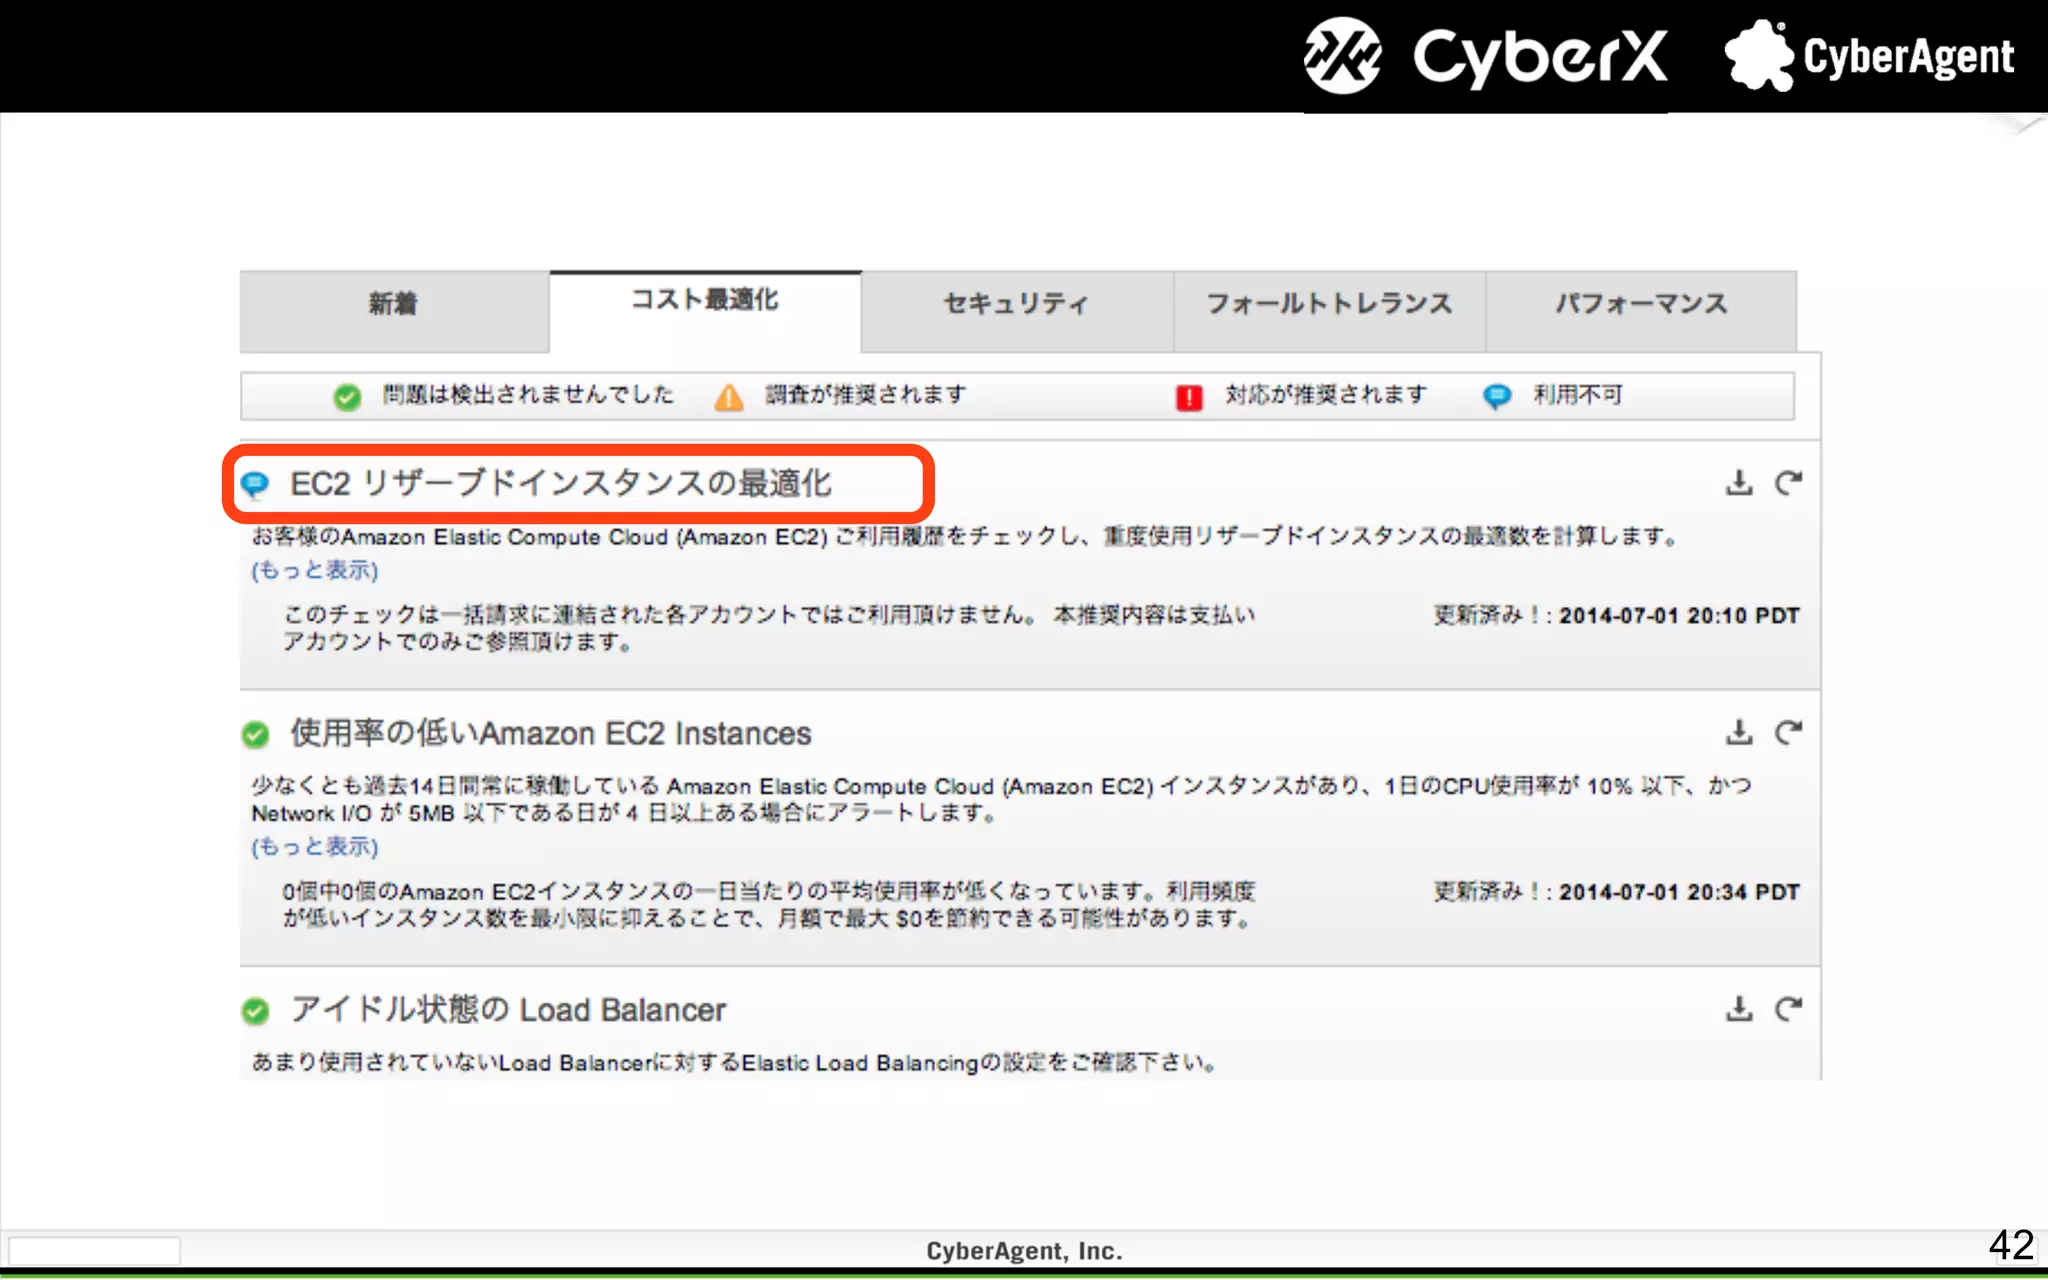Click the CyberX logo in header

[x=1486, y=56]
